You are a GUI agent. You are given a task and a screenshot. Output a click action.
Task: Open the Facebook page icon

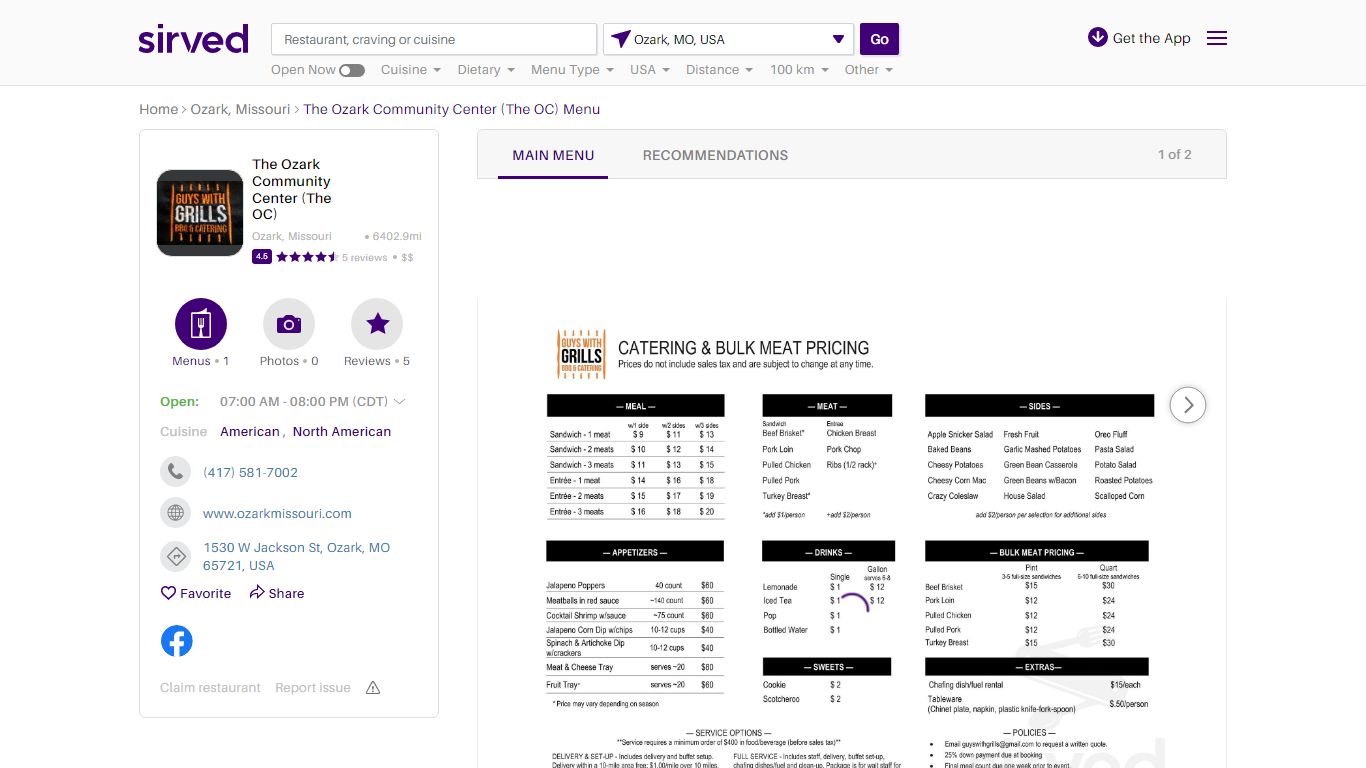177,641
